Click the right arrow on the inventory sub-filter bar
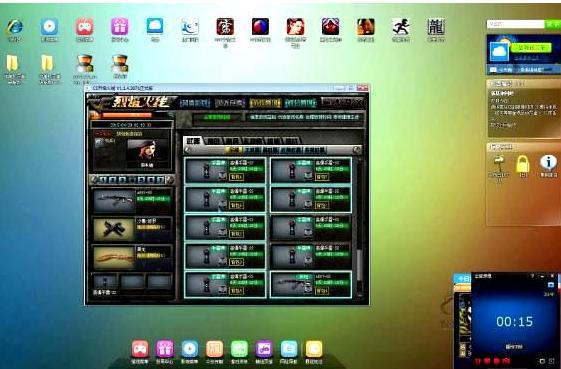Image resolution: width=561 pixels, height=369 pixels. click(356, 150)
